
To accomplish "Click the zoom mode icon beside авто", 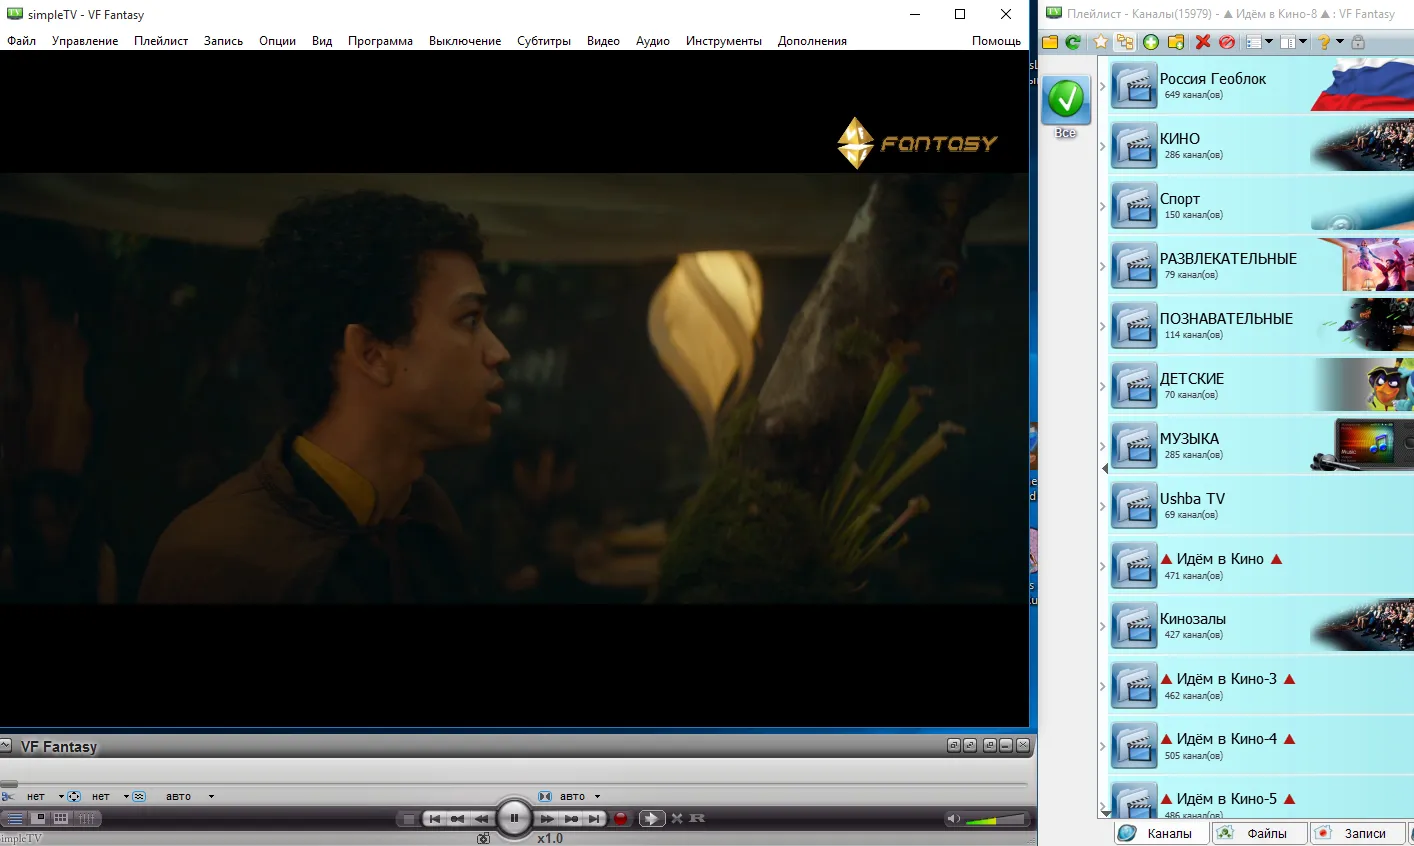I will pyautogui.click(x=545, y=797).
